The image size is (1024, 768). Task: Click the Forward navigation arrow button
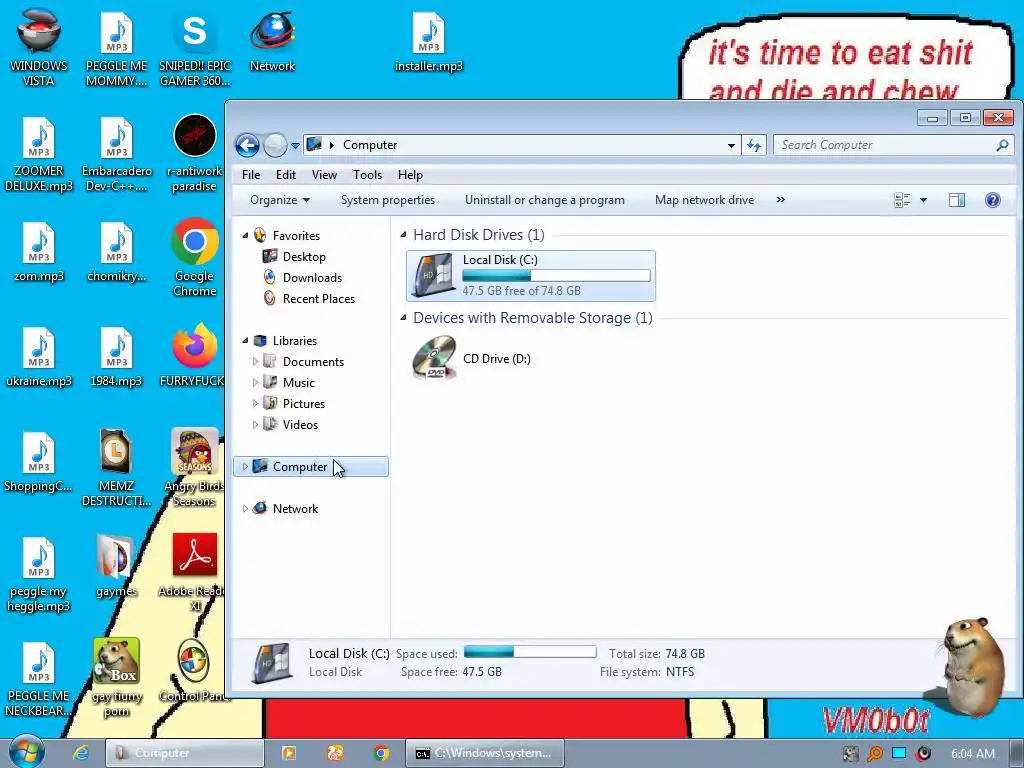[x=276, y=145]
